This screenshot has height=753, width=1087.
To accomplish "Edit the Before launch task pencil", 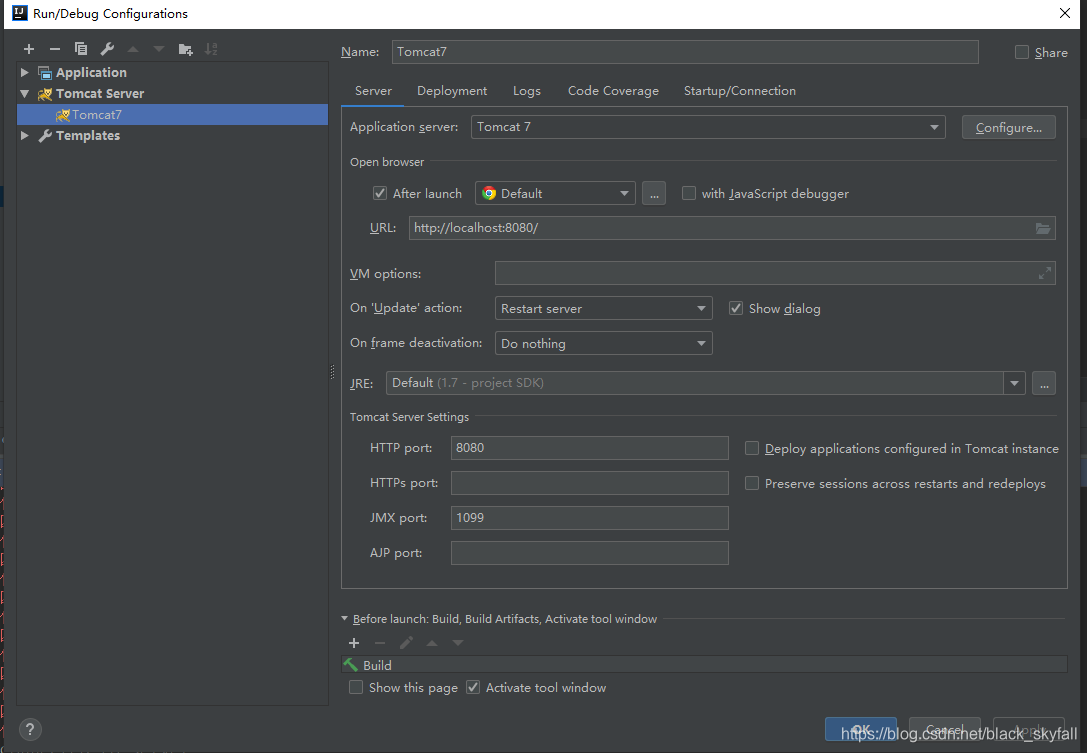I will (x=406, y=643).
